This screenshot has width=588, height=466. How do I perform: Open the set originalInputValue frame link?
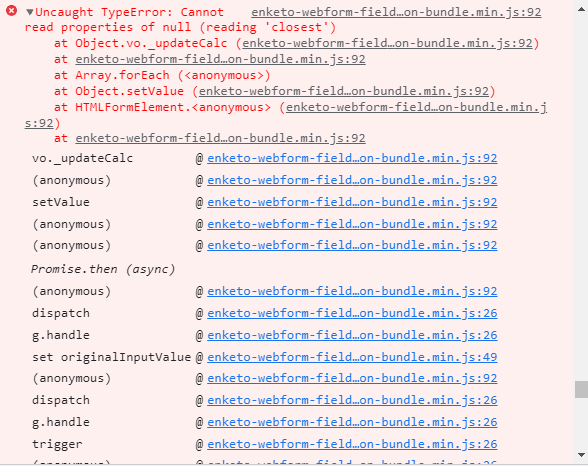(x=352, y=357)
